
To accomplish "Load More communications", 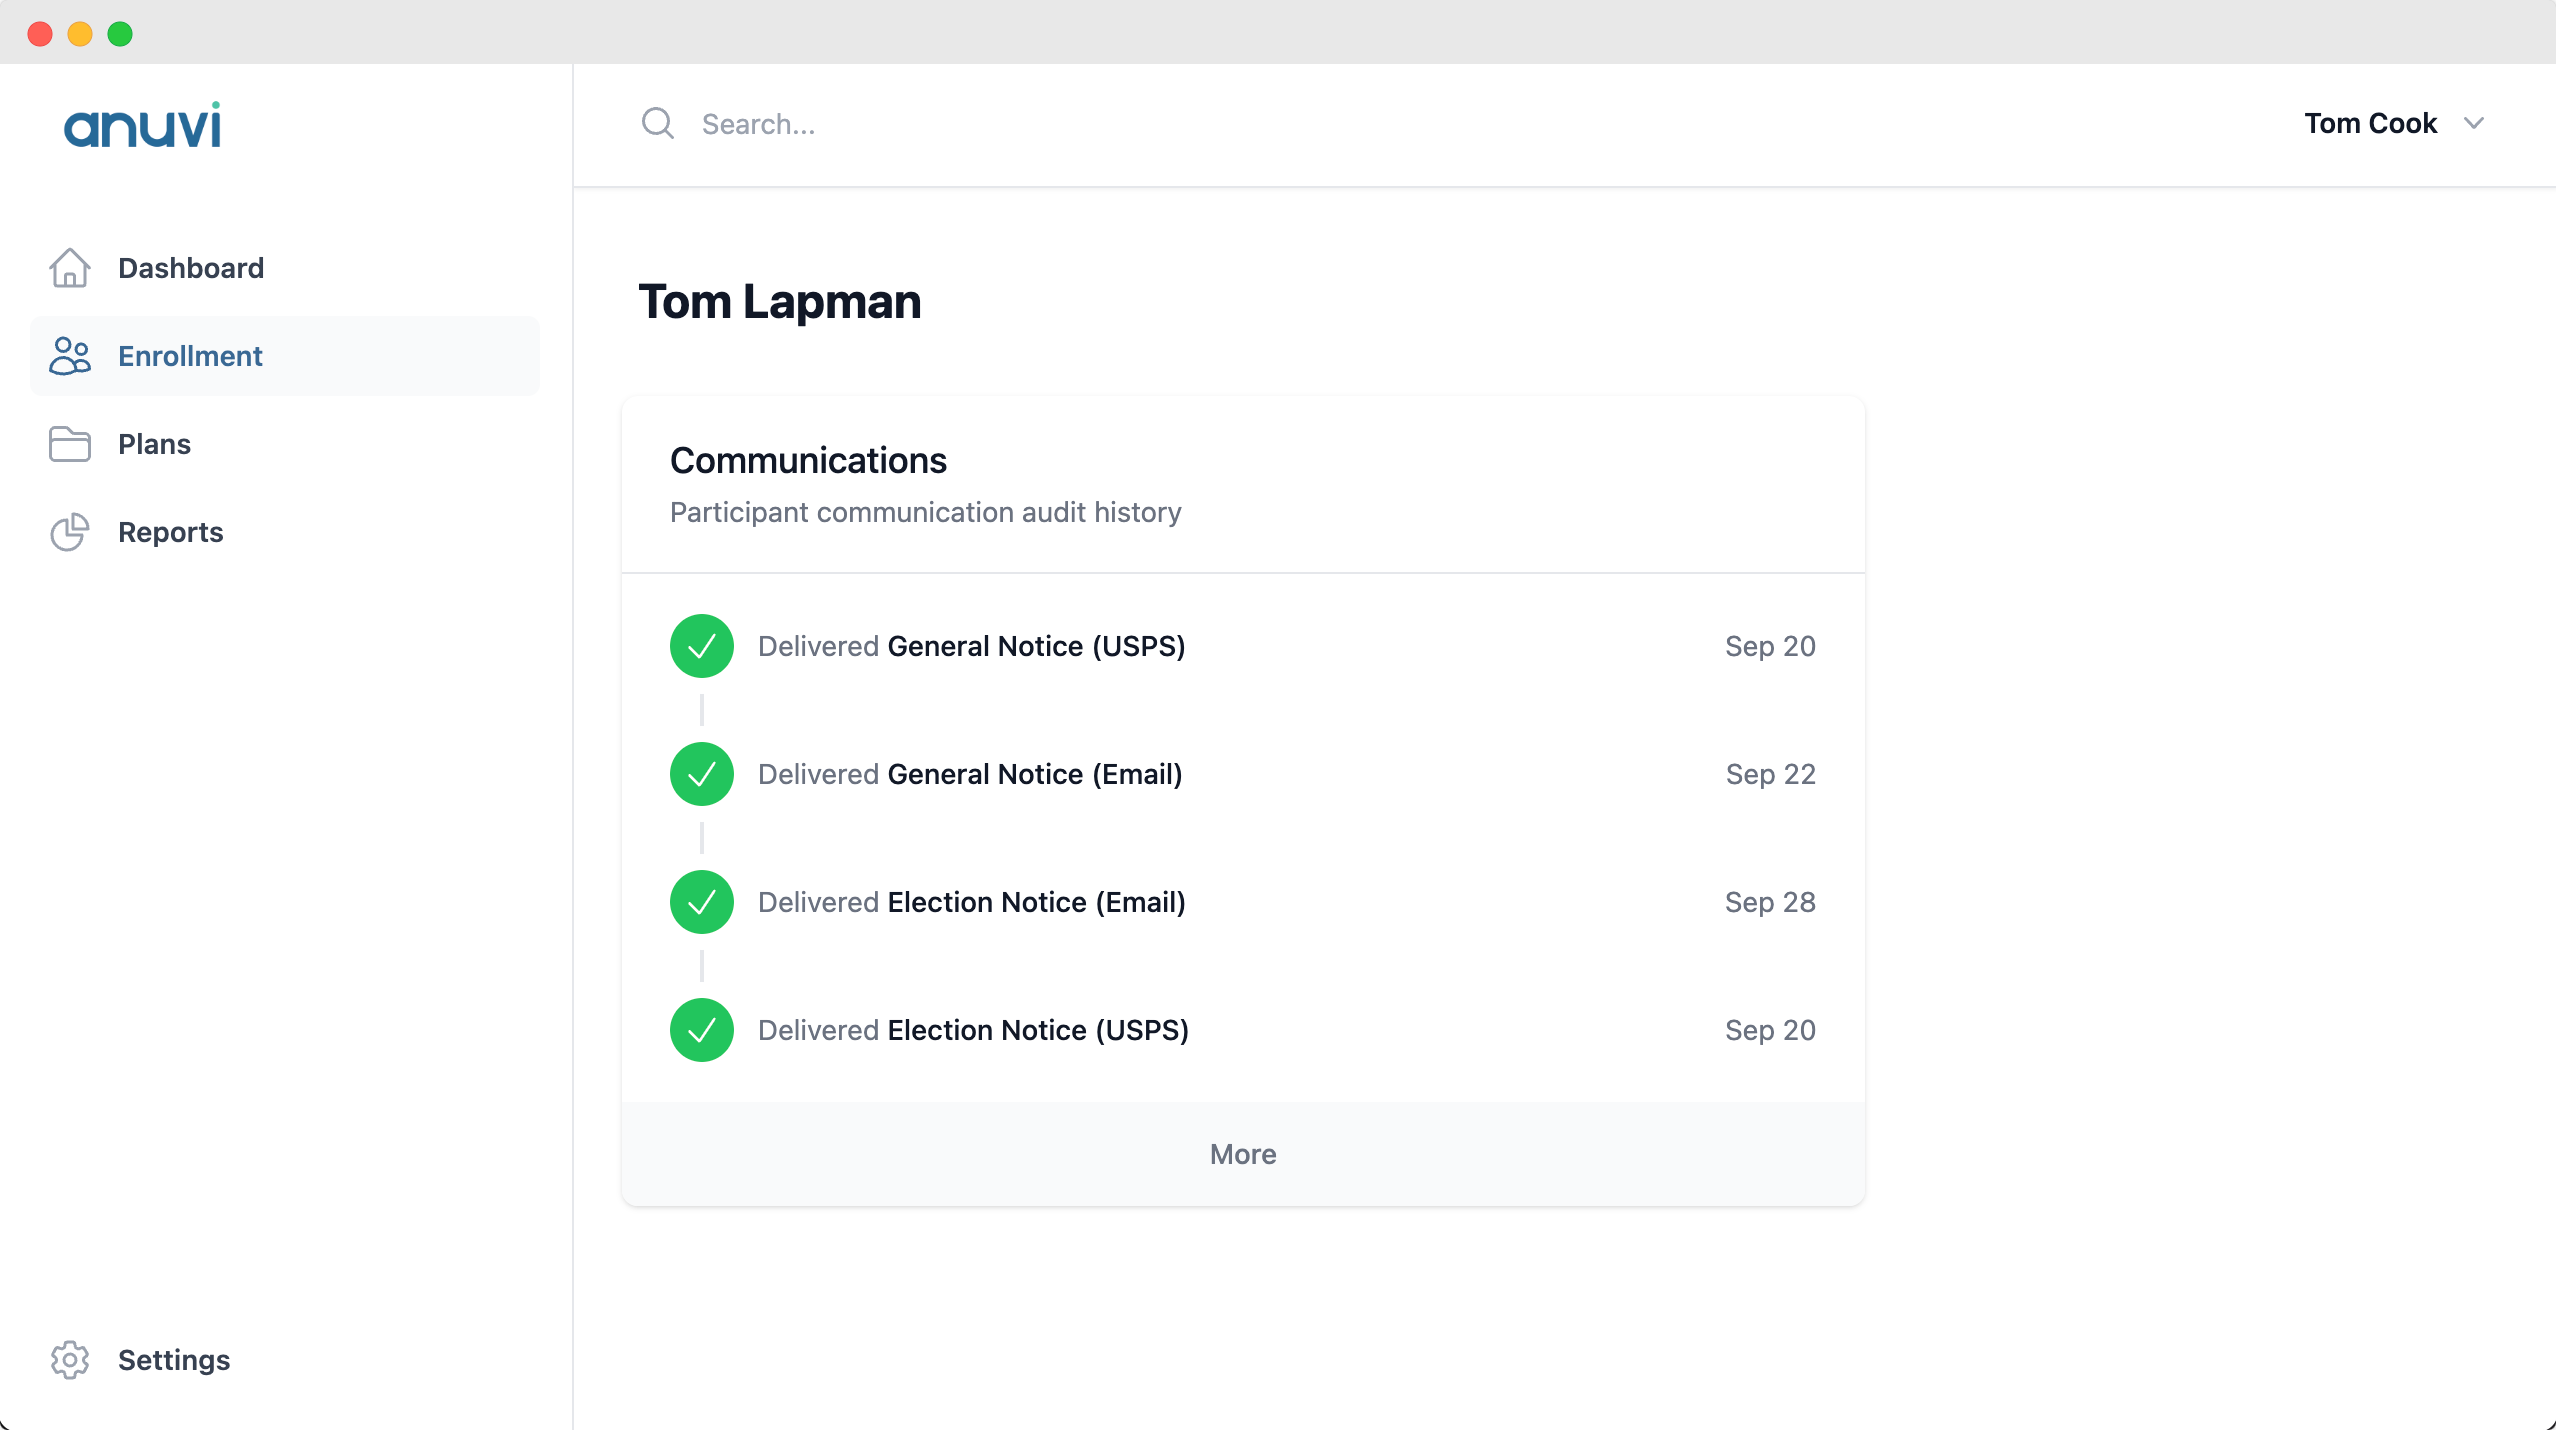I will (x=1243, y=1154).
